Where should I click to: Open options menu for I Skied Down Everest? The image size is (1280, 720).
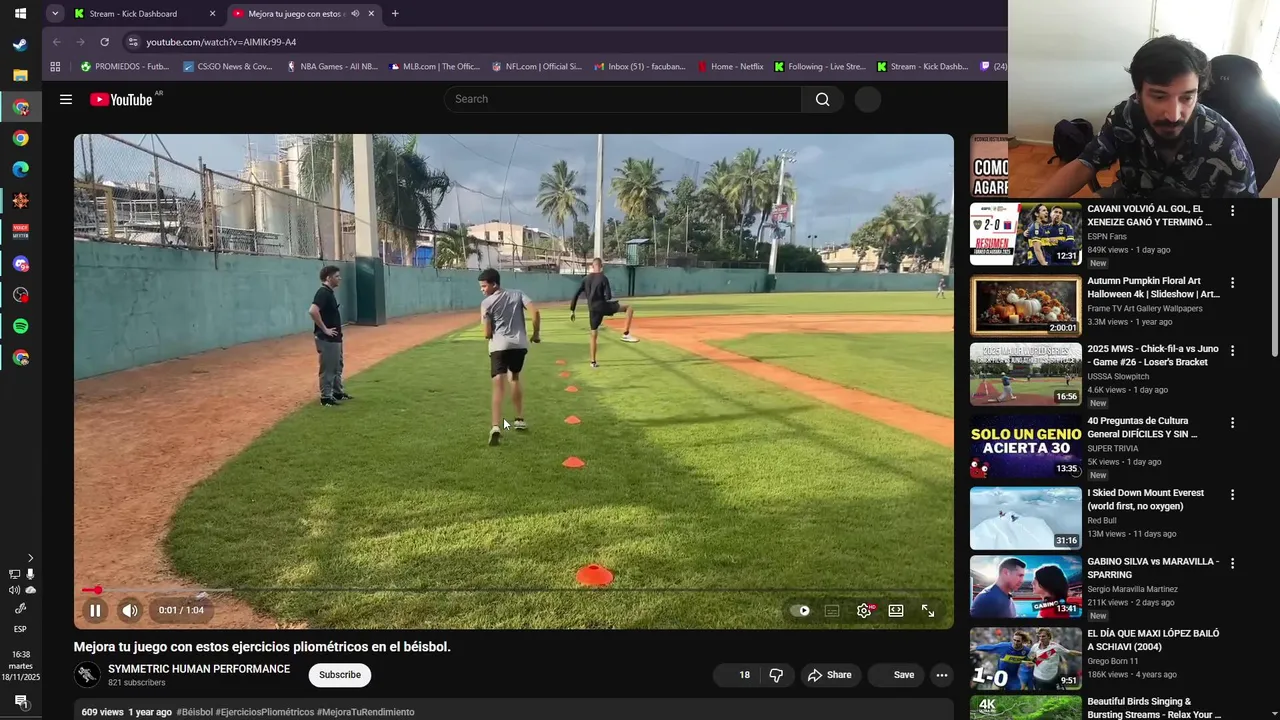[x=1232, y=495]
